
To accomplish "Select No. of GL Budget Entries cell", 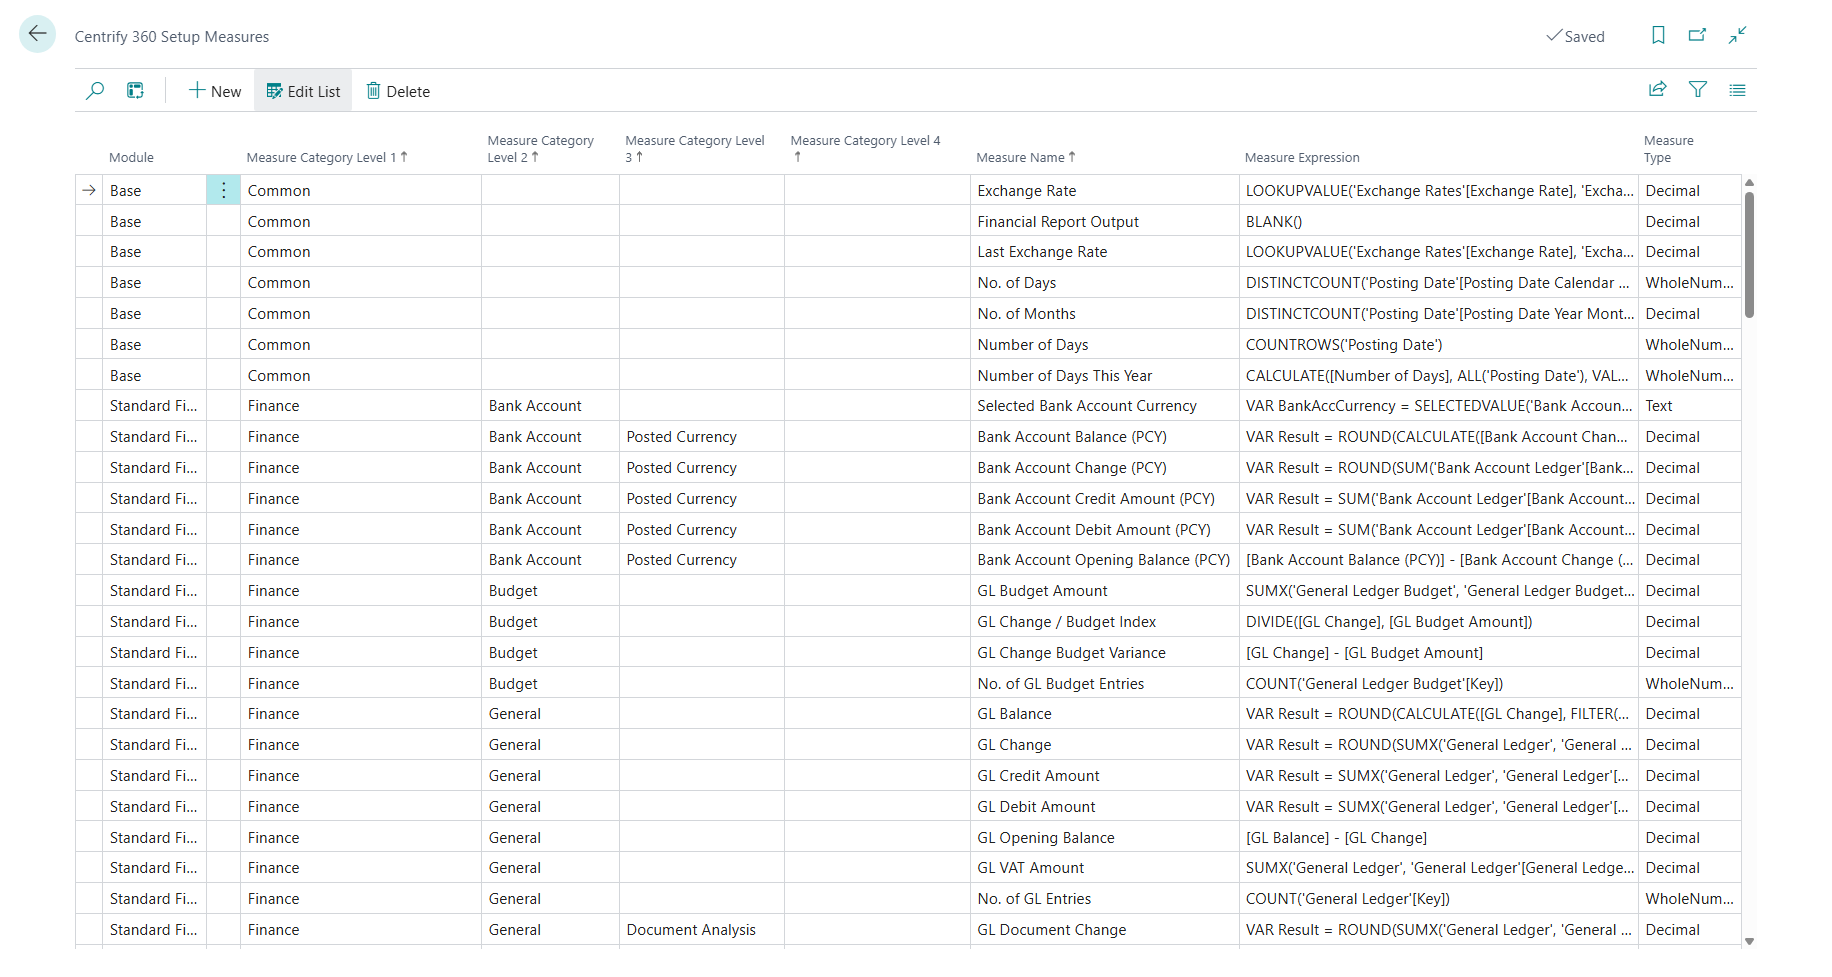I will tap(1105, 683).
